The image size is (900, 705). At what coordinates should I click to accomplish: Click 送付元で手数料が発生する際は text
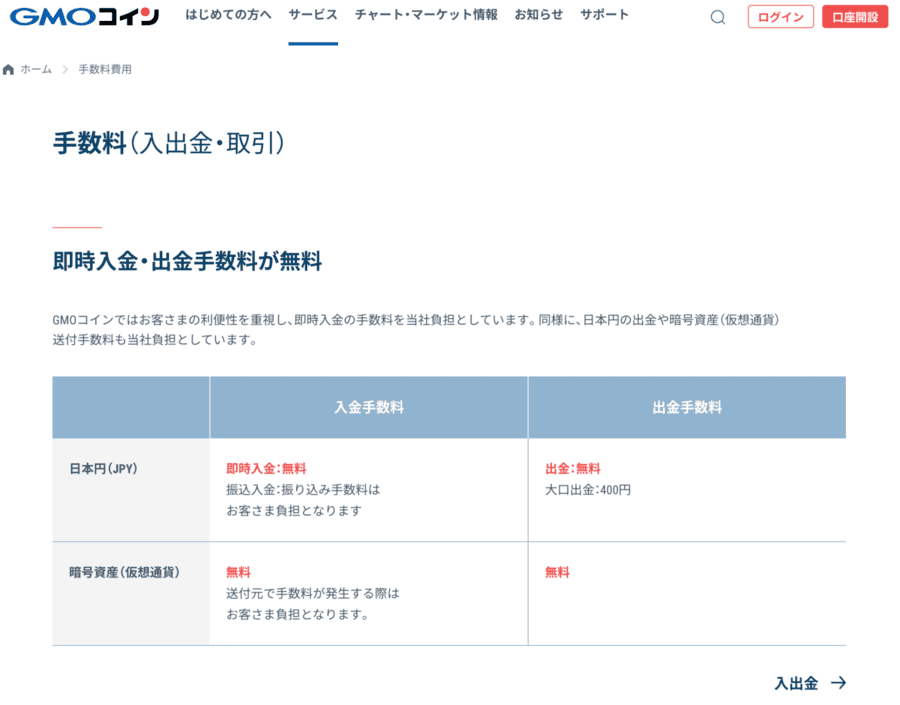[313, 593]
